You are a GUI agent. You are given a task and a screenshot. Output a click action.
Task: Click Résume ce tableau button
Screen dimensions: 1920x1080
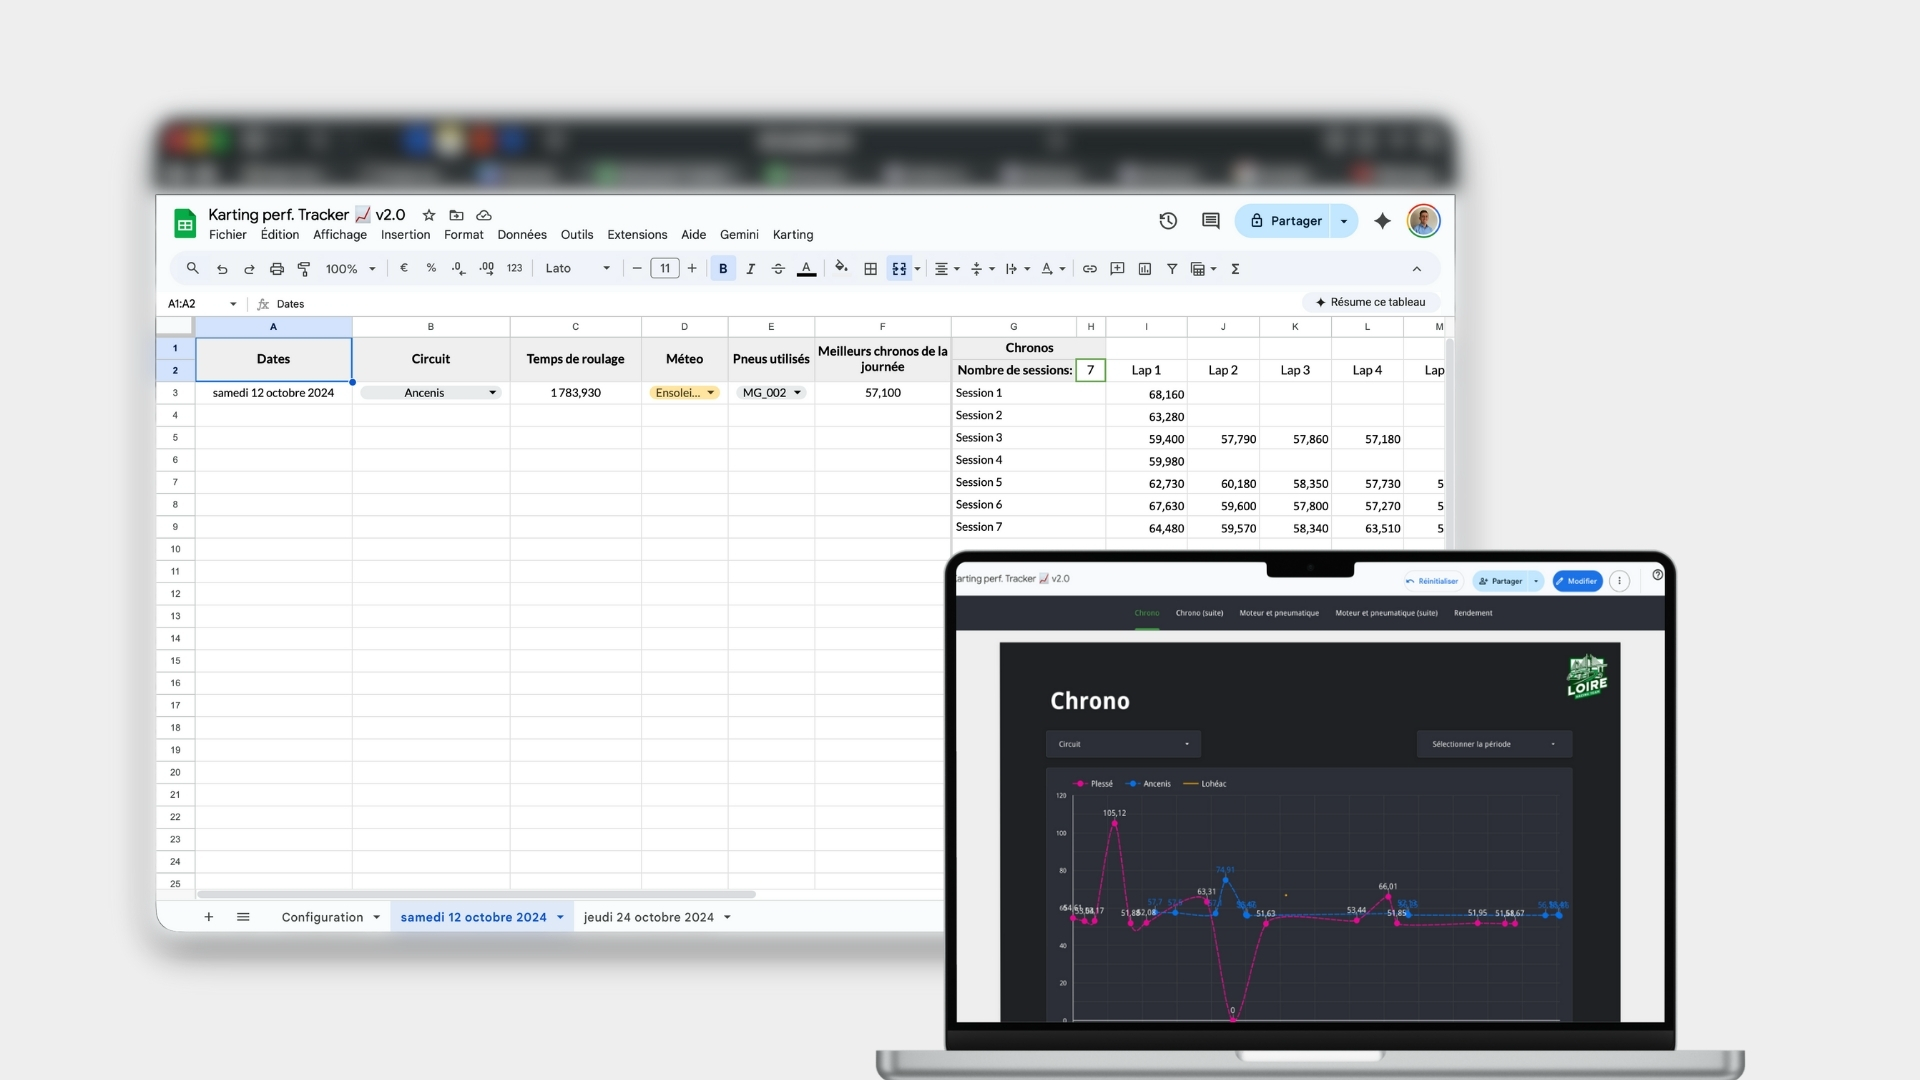click(1370, 302)
